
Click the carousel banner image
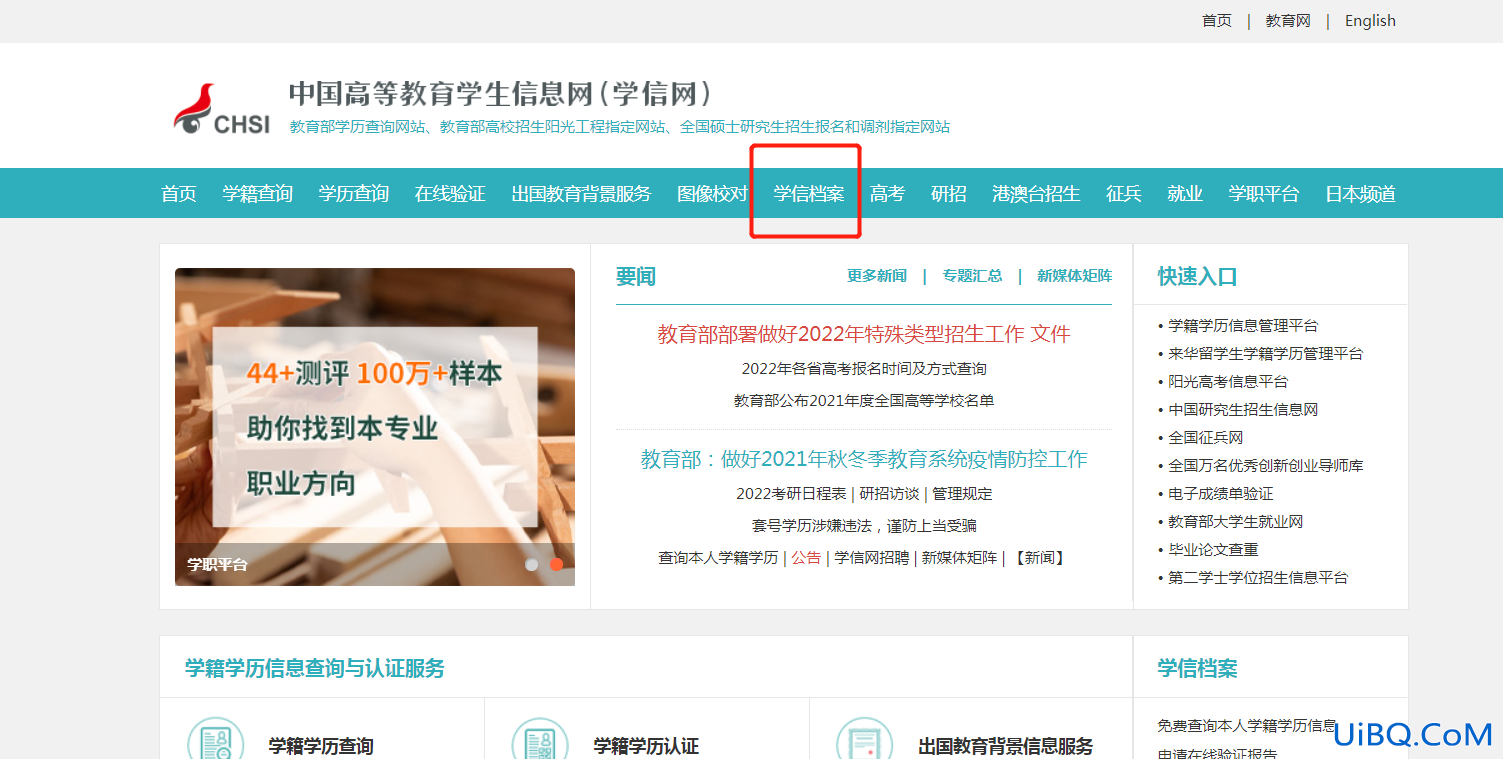click(375, 427)
